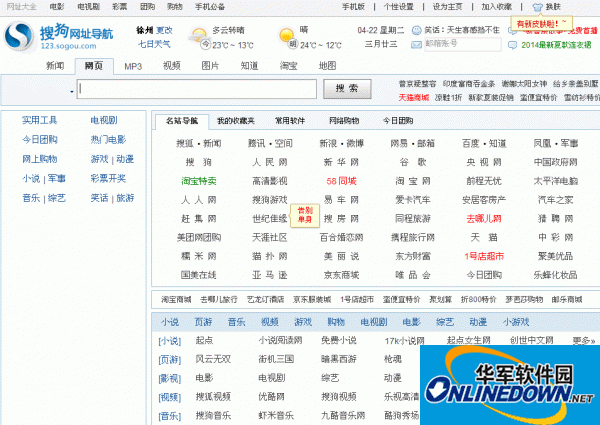
Task: Click tomorrow's sunny weather icon
Action: click(286, 34)
